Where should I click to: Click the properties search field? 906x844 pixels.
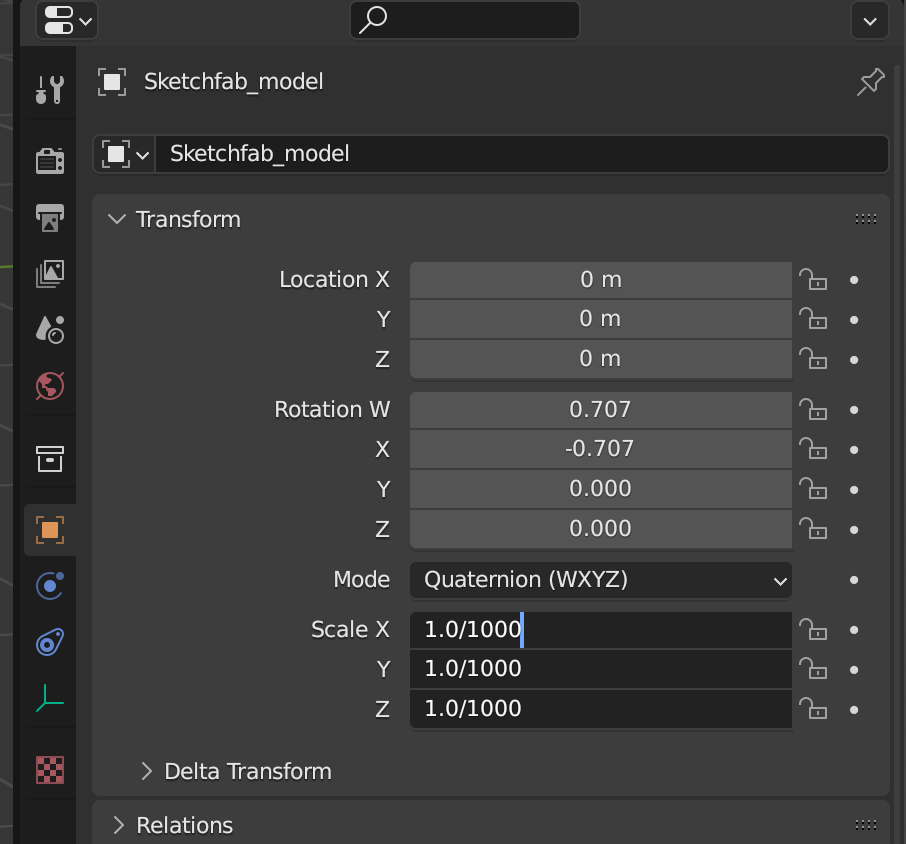pyautogui.click(x=464, y=20)
